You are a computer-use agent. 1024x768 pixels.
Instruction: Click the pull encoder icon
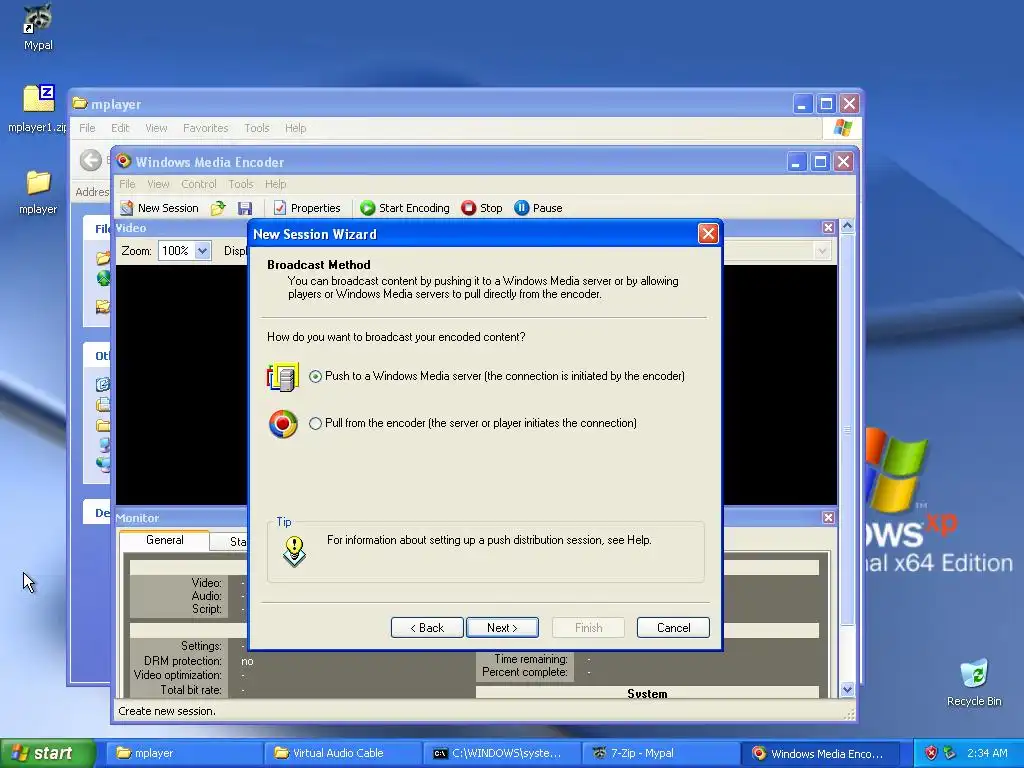tap(283, 424)
